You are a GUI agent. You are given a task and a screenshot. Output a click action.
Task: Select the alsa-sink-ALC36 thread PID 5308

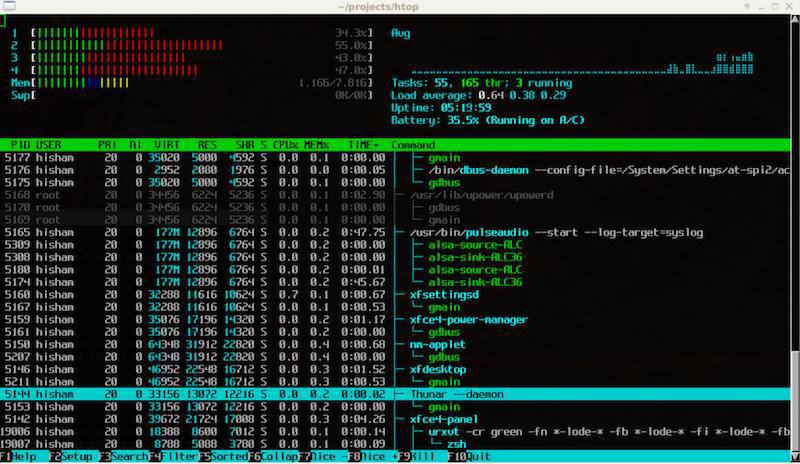(395, 257)
